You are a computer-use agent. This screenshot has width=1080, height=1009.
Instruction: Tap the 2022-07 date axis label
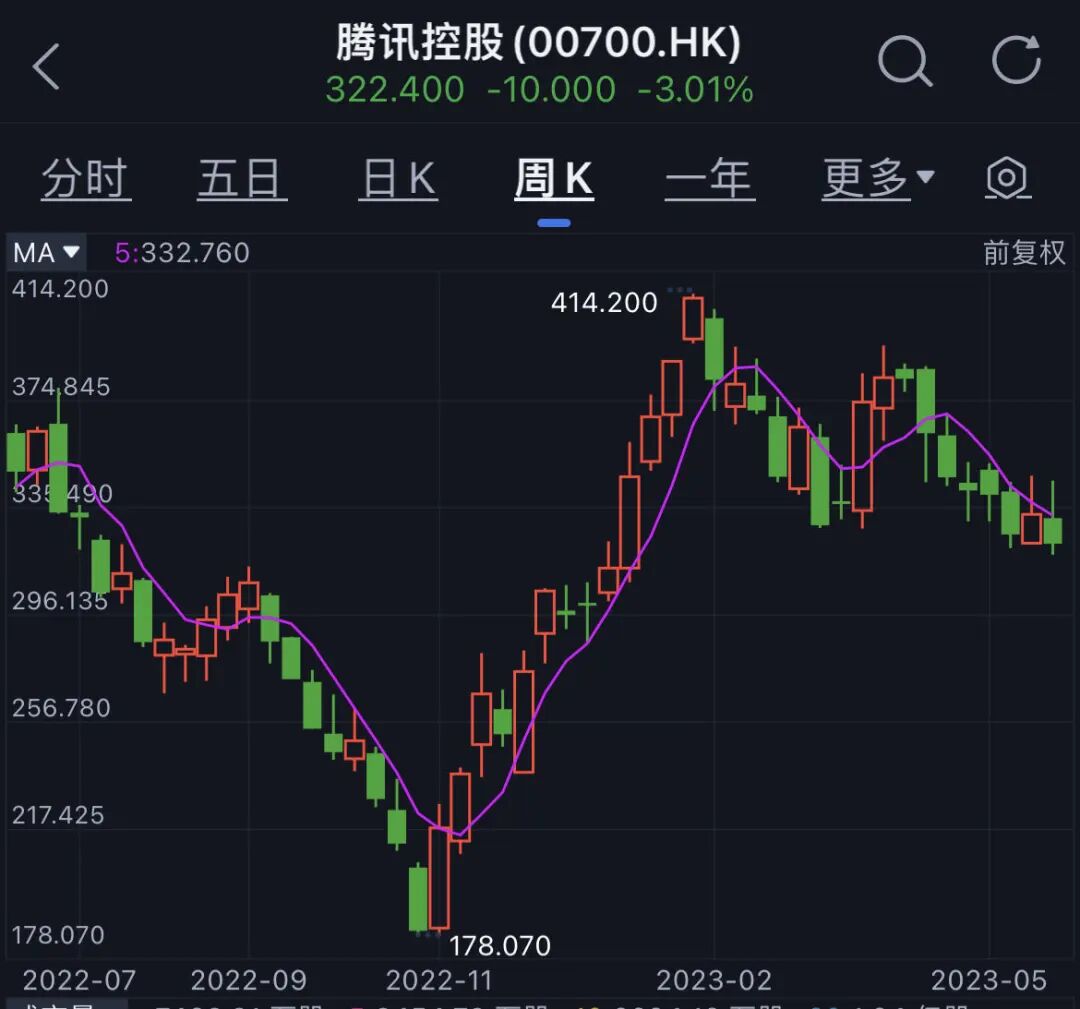click(79, 980)
